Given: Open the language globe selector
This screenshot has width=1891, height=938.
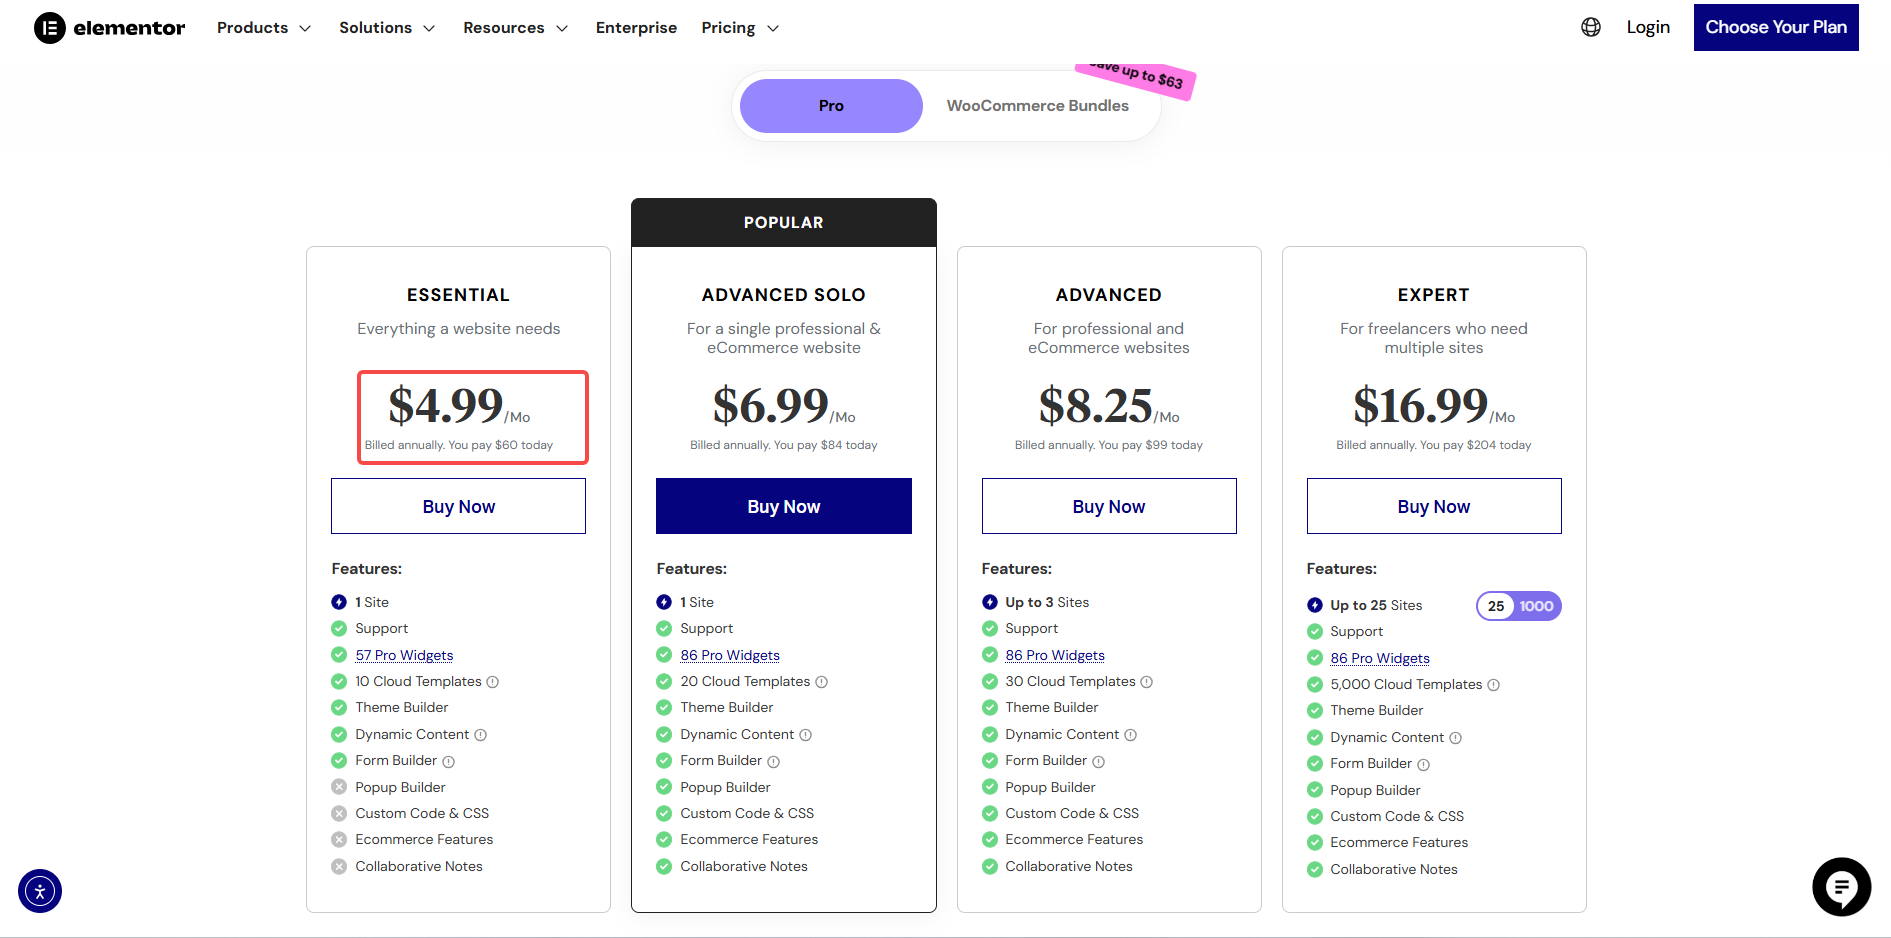Looking at the screenshot, I should (1590, 27).
